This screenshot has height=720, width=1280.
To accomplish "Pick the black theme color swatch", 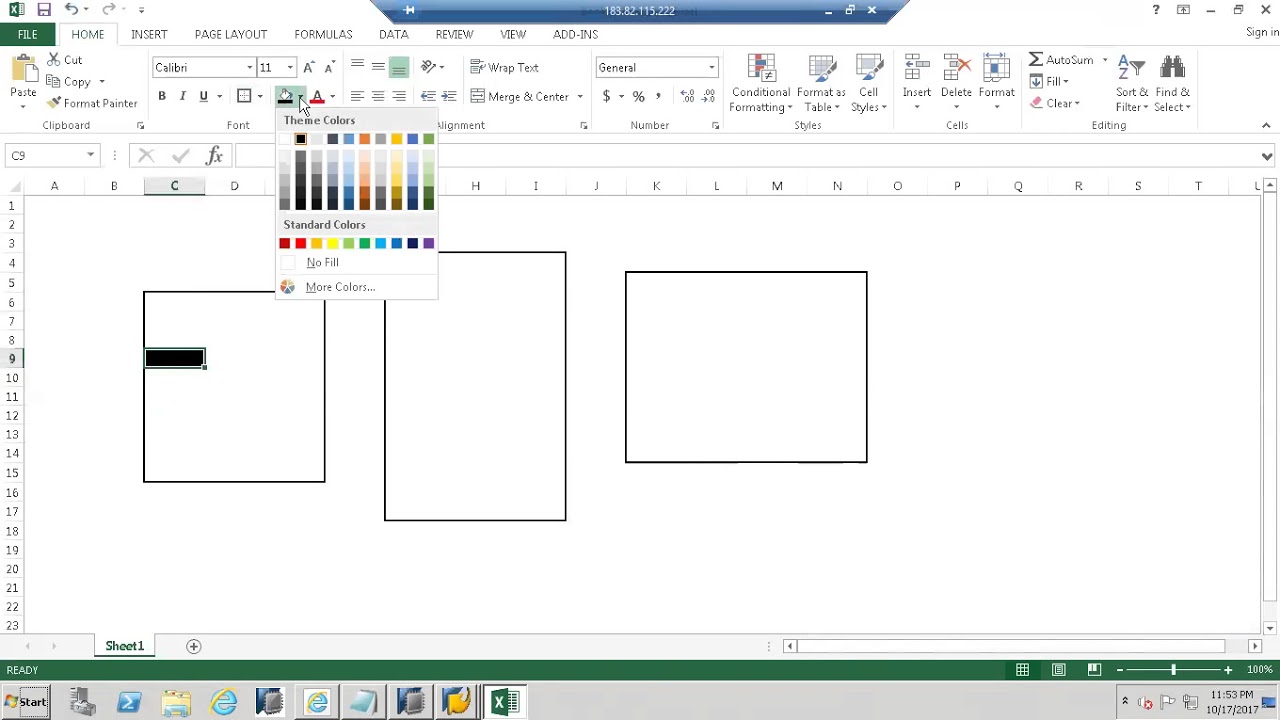I will tap(300, 139).
